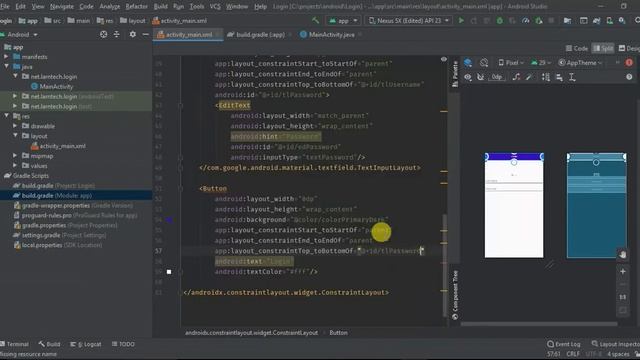This screenshot has width=640, height=360.
Task: Toggle the view options eye in design toolbar
Action: [x=468, y=77]
